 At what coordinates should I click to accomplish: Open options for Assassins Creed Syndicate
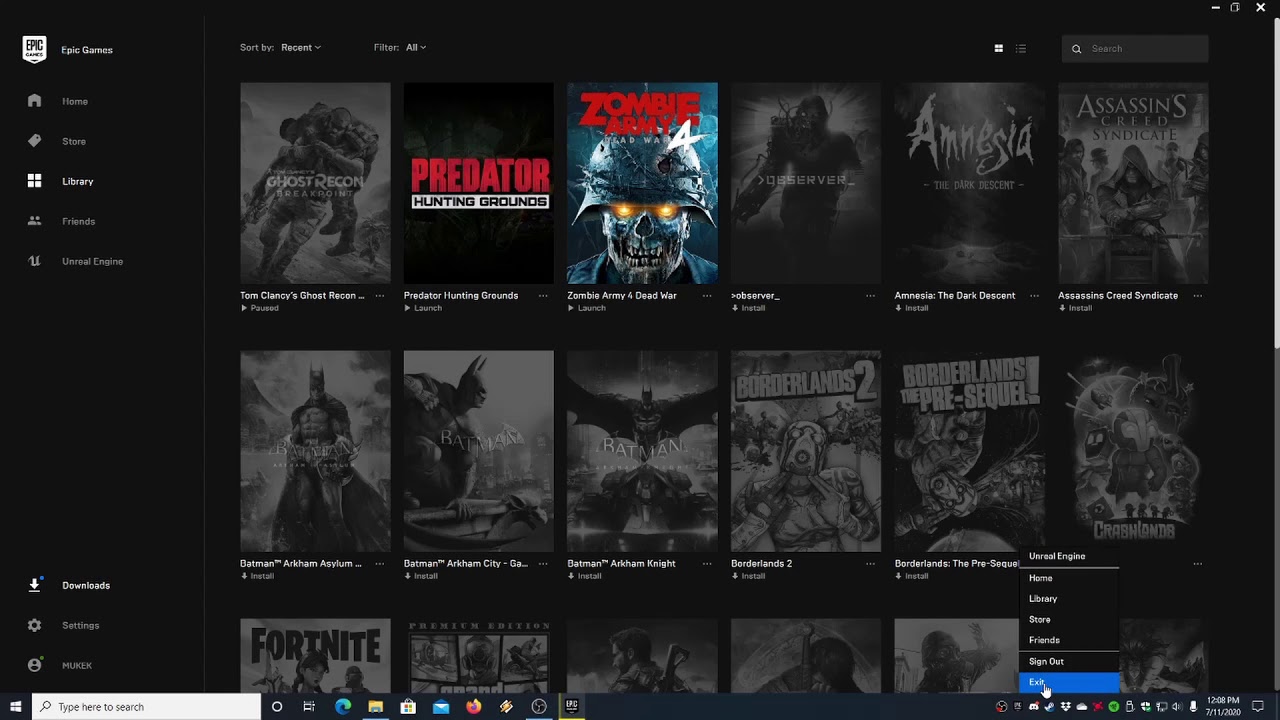(x=1197, y=296)
